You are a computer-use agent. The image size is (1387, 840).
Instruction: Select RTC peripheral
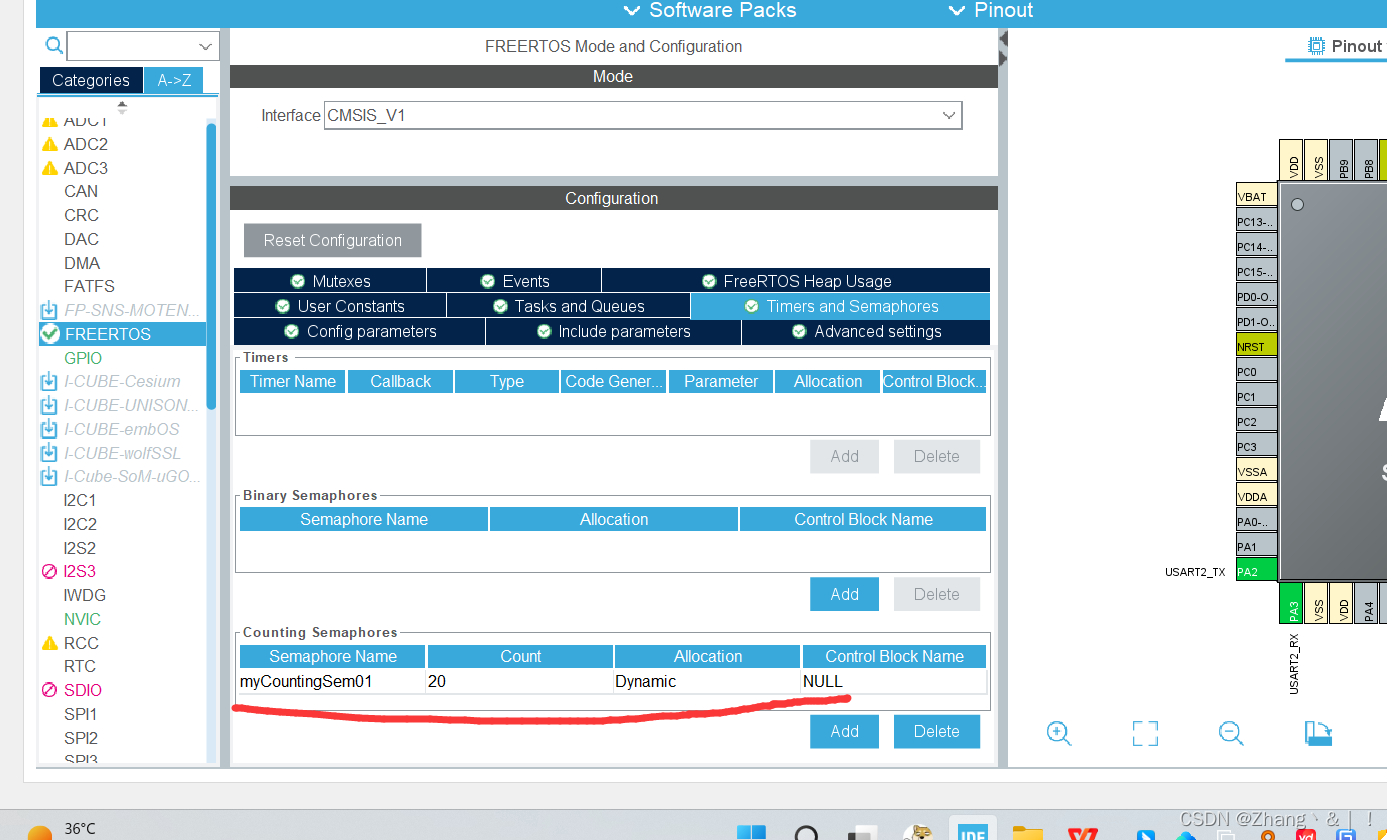(80, 666)
